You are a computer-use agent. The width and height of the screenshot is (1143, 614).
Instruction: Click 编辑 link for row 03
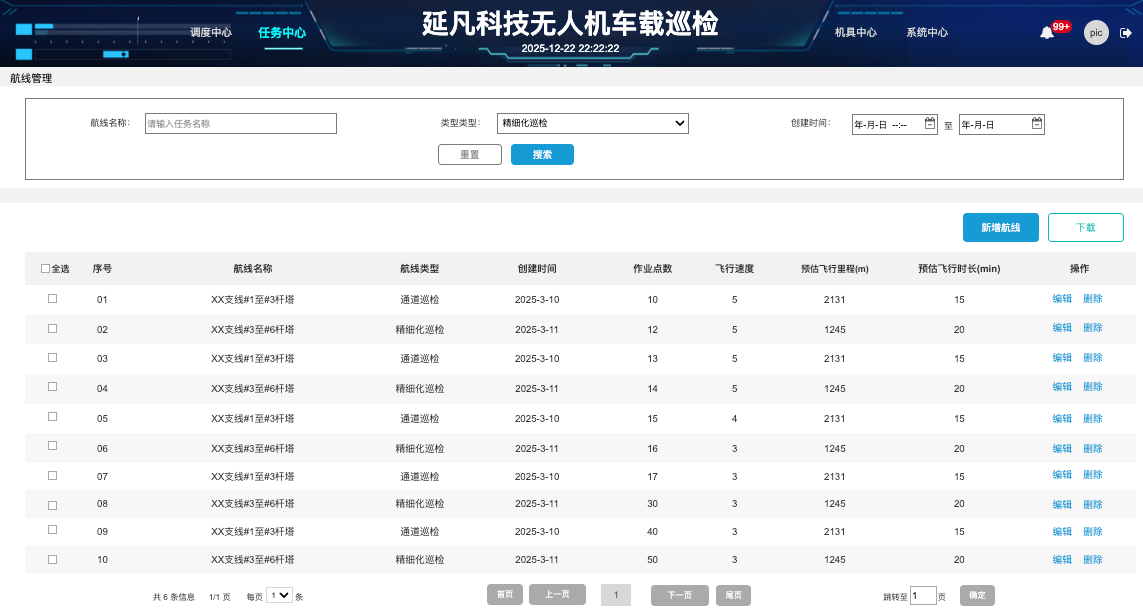[1062, 358]
